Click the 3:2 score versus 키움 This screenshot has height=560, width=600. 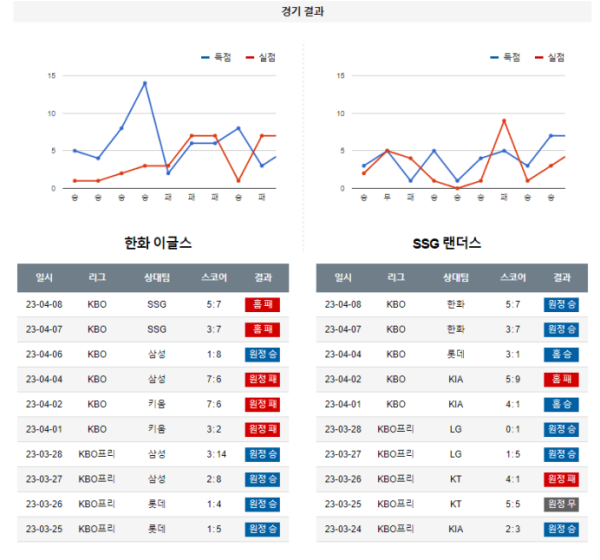pos(214,429)
